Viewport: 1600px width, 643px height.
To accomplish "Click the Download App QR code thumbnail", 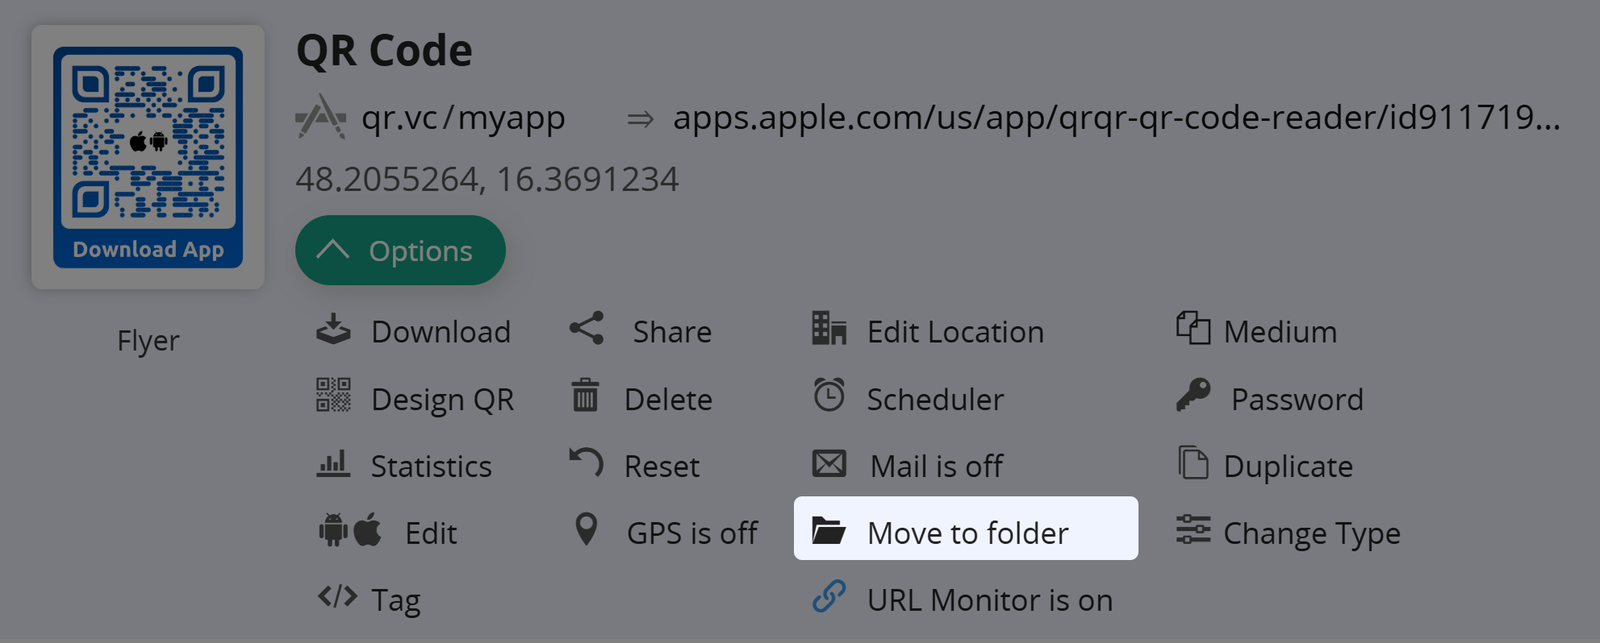I will [148, 157].
